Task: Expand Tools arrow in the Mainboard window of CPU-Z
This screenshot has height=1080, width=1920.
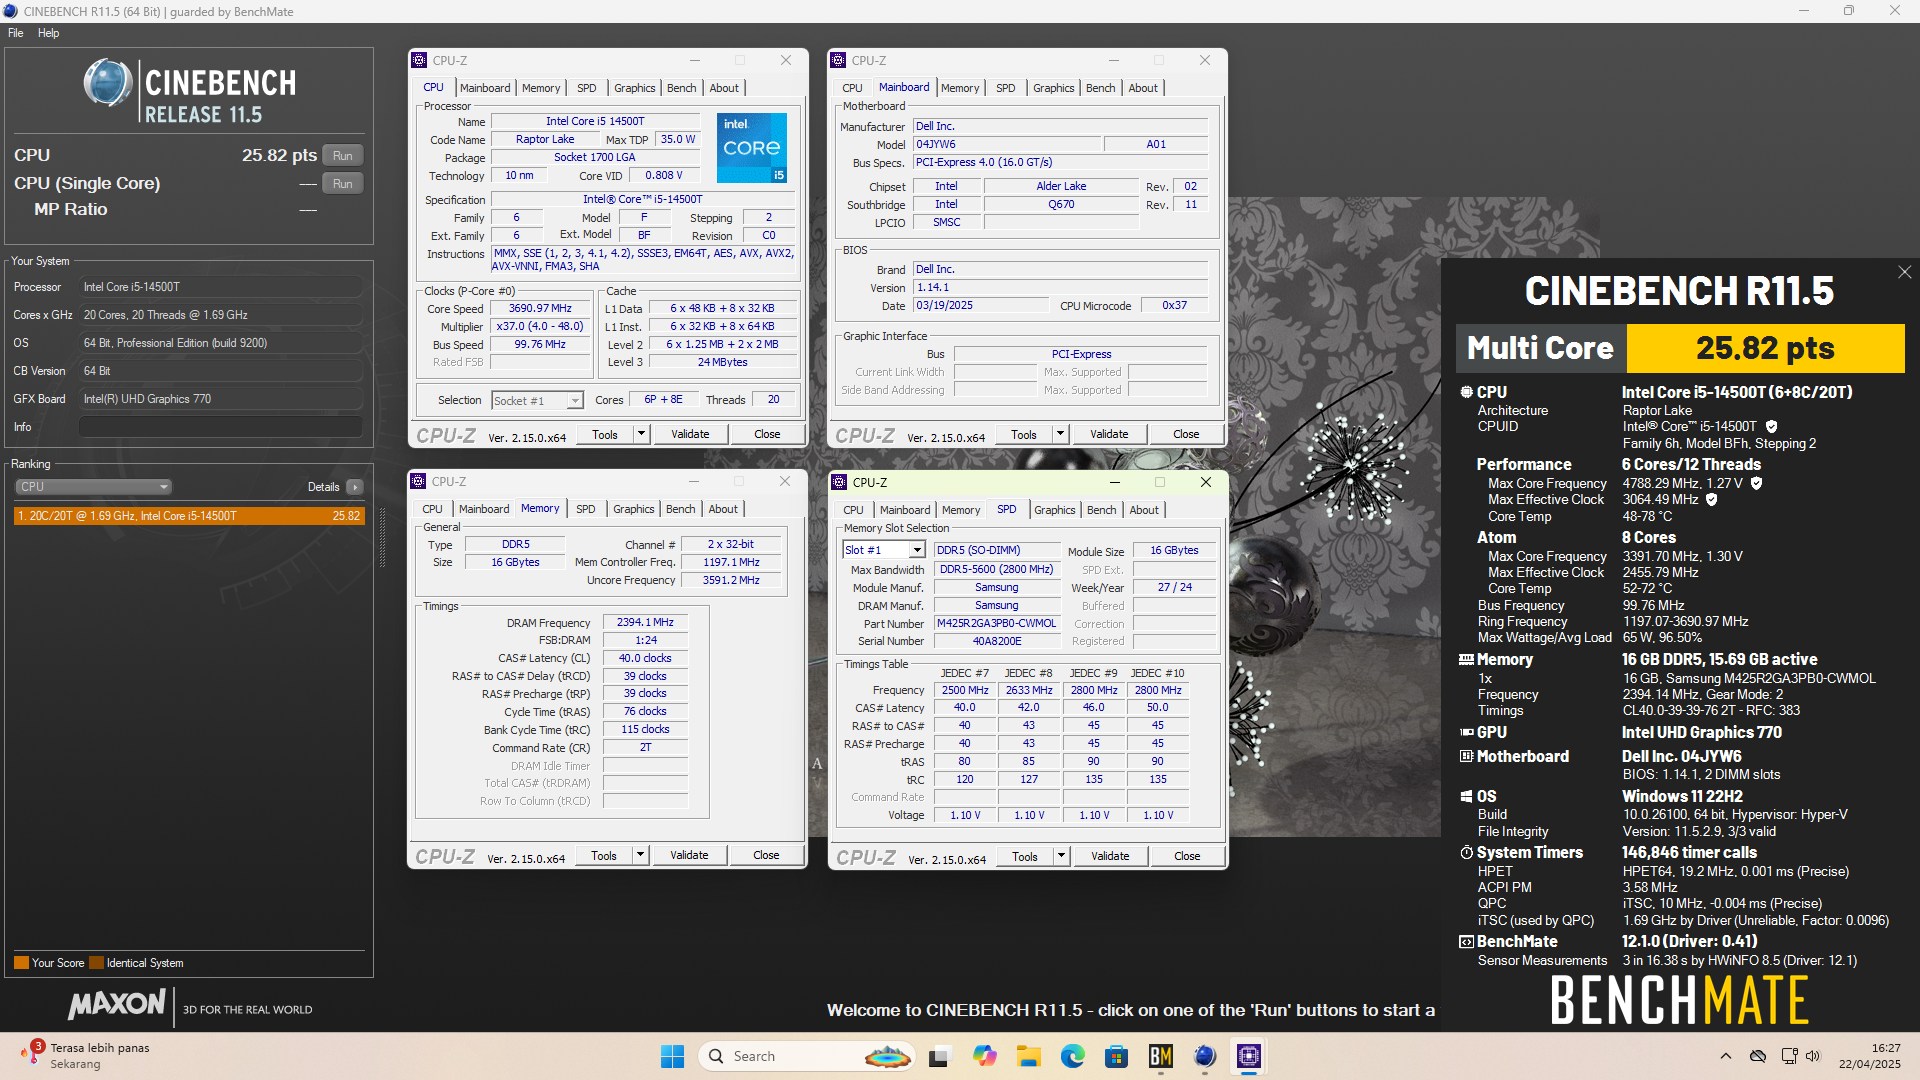Action: (1061, 434)
